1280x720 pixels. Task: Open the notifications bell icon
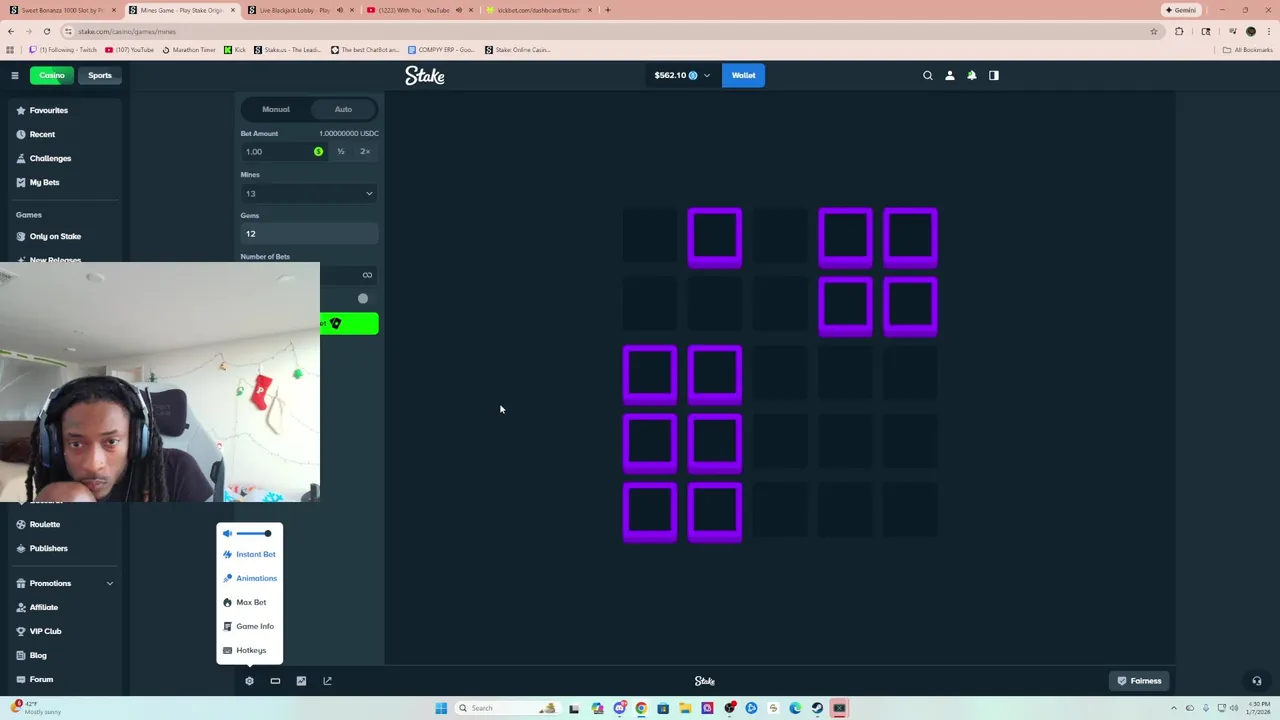coord(972,75)
